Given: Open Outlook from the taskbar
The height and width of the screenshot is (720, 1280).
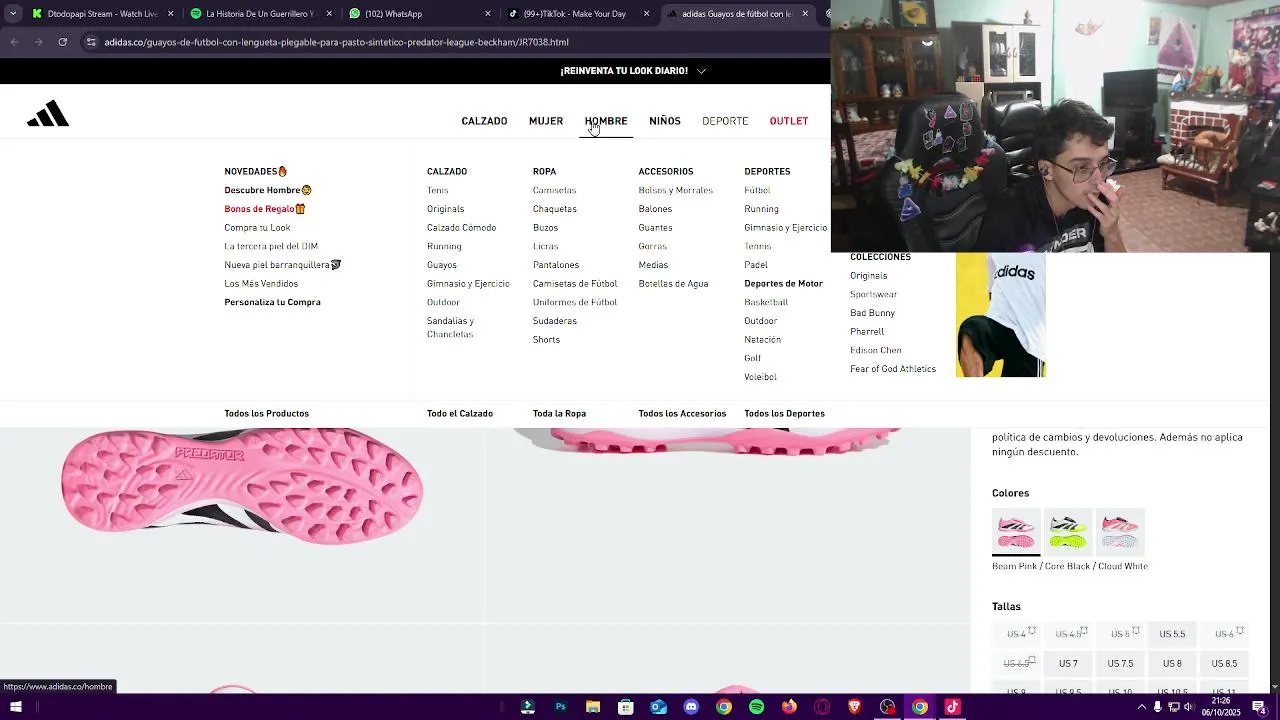Looking at the screenshot, I should click(658, 707).
